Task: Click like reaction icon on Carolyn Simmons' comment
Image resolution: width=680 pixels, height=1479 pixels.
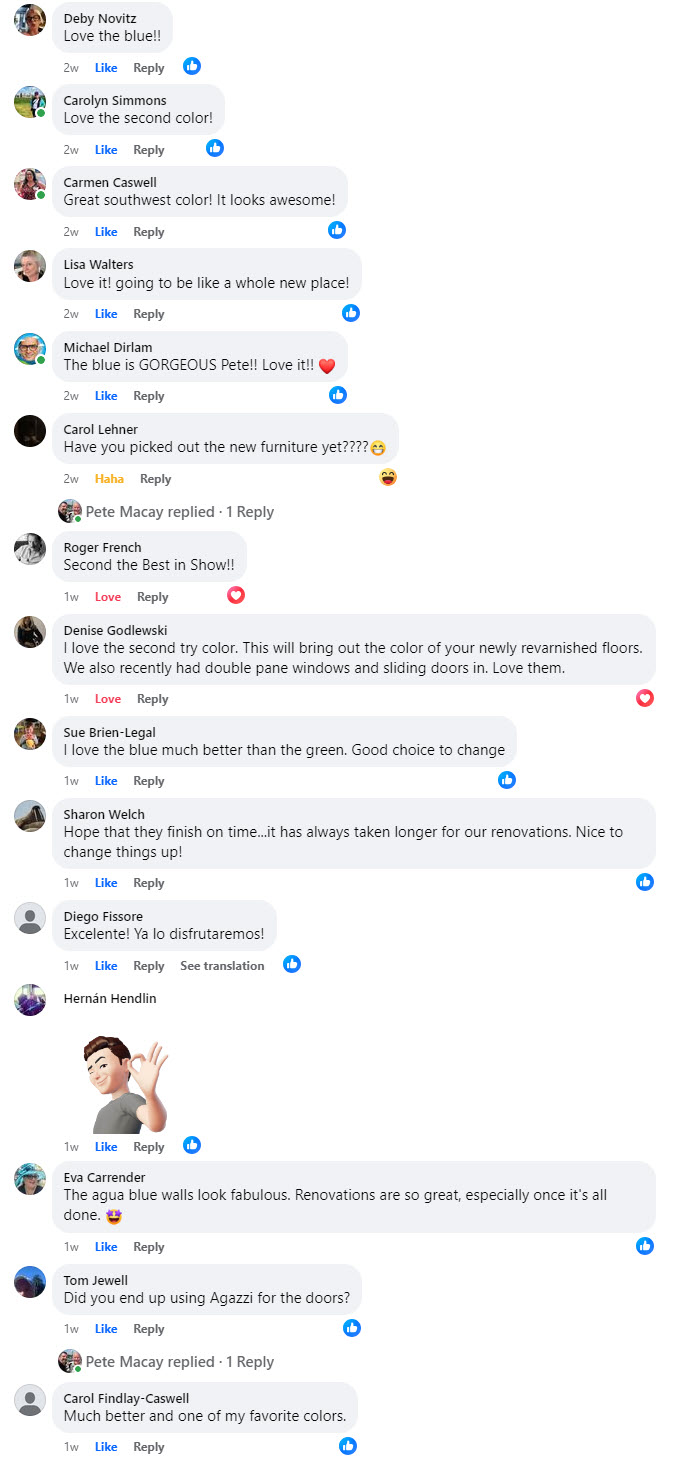Action: (215, 148)
